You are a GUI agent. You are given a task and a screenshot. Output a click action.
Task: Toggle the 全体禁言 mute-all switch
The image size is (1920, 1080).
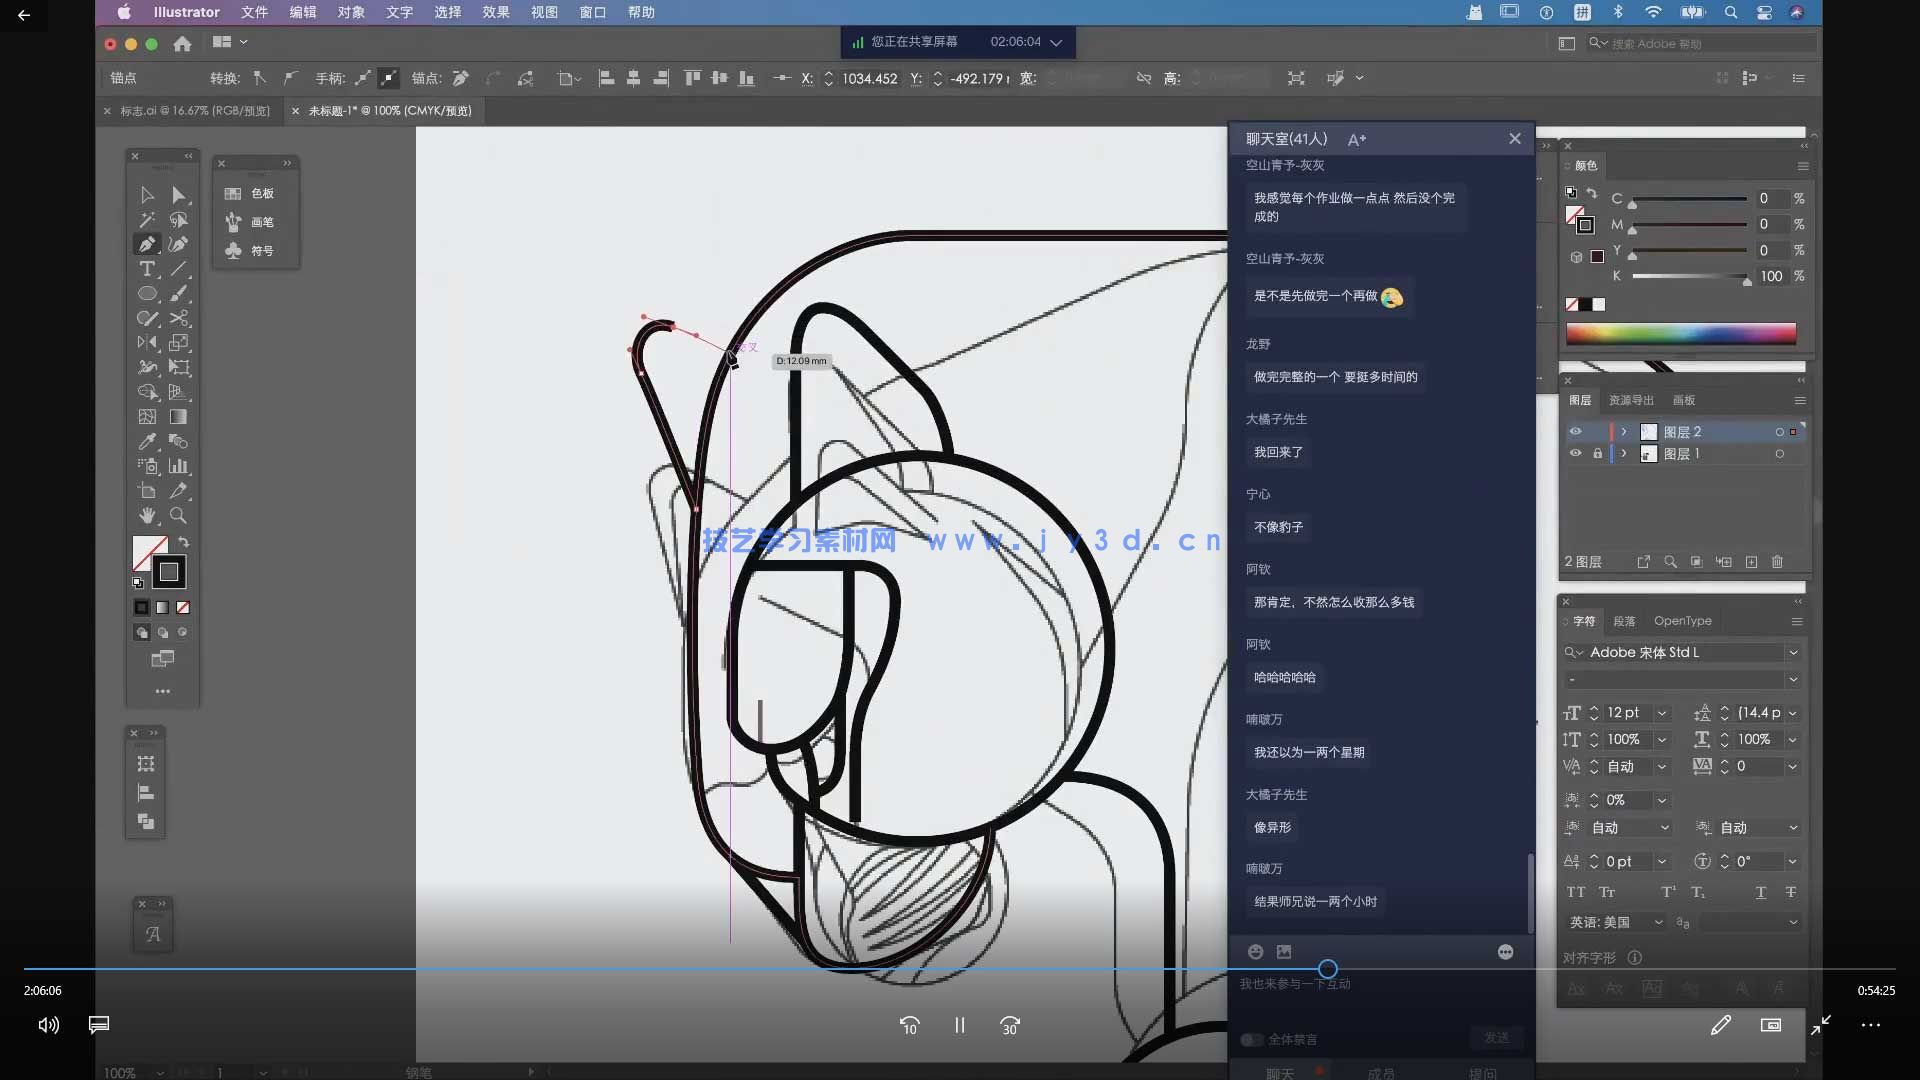coord(1251,1040)
